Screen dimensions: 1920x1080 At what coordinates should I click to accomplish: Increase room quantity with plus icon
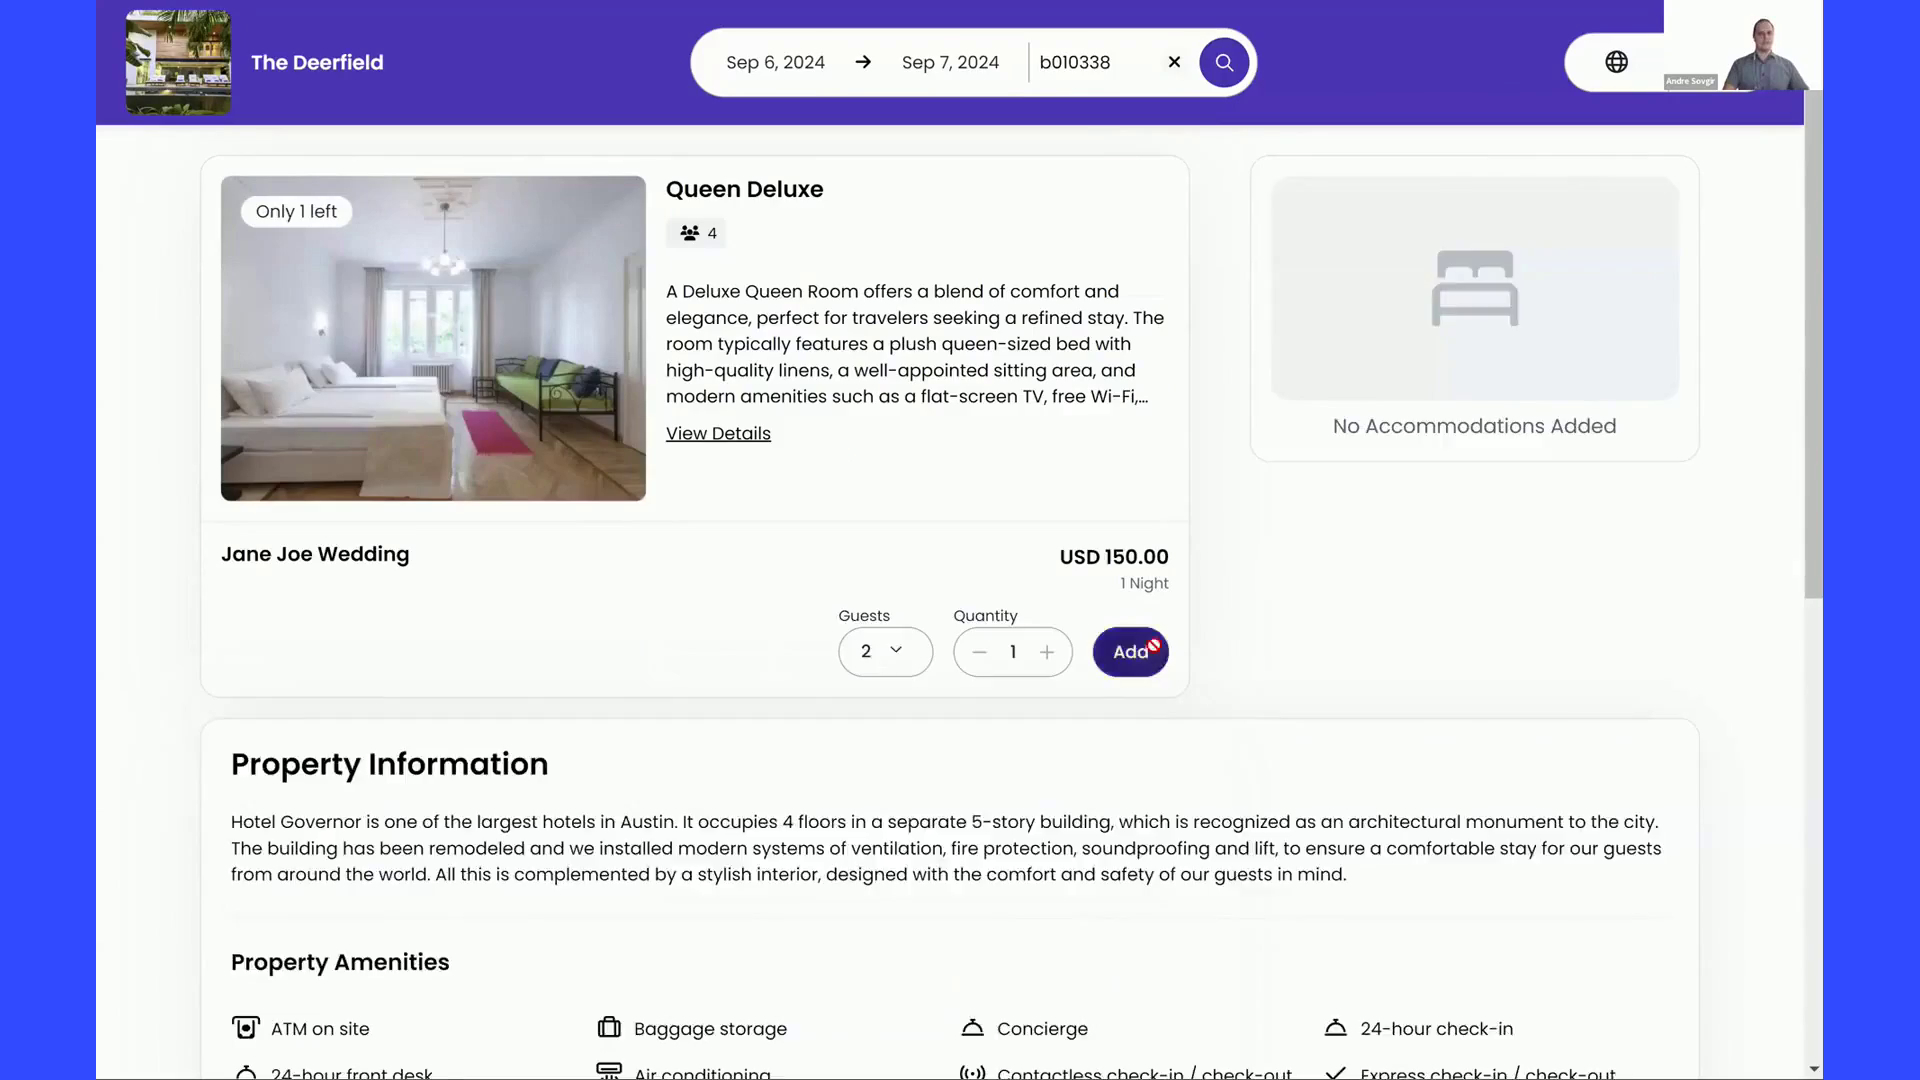(1047, 652)
